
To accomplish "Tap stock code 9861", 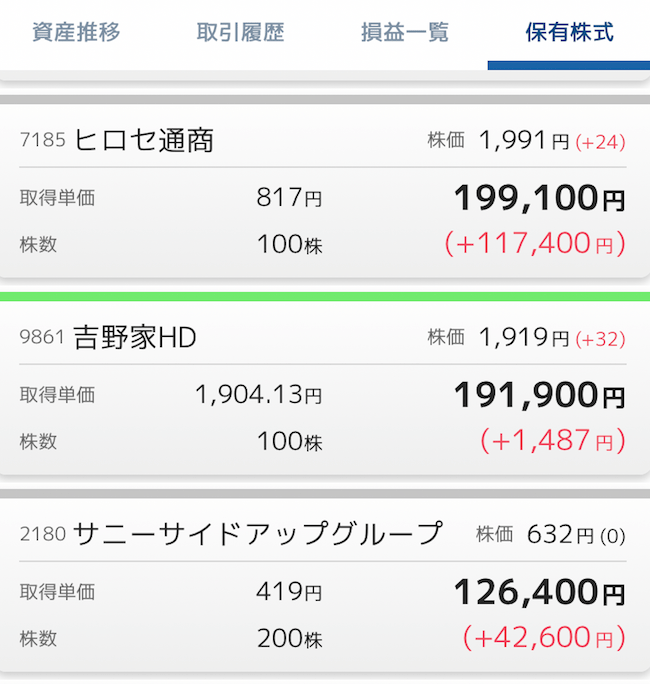I will tap(42, 337).
